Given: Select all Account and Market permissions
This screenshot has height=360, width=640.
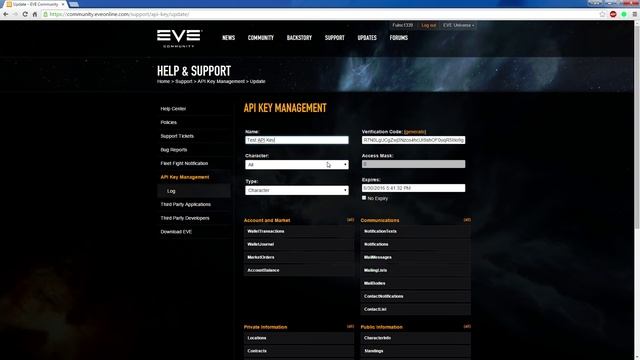Looking at the screenshot, I should [x=350, y=220].
